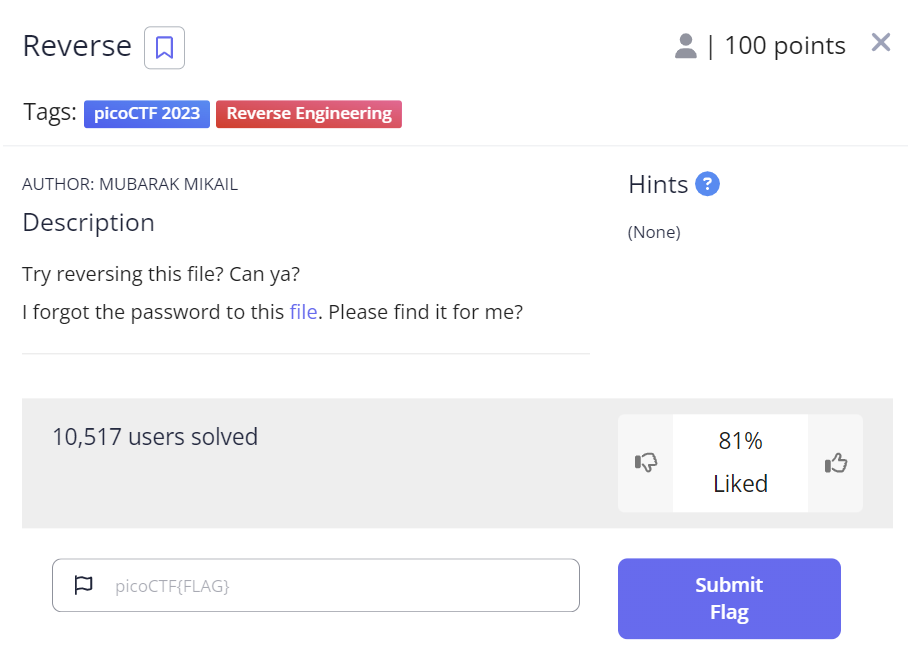
Task: Click the Reverse challenge title
Action: (77, 46)
